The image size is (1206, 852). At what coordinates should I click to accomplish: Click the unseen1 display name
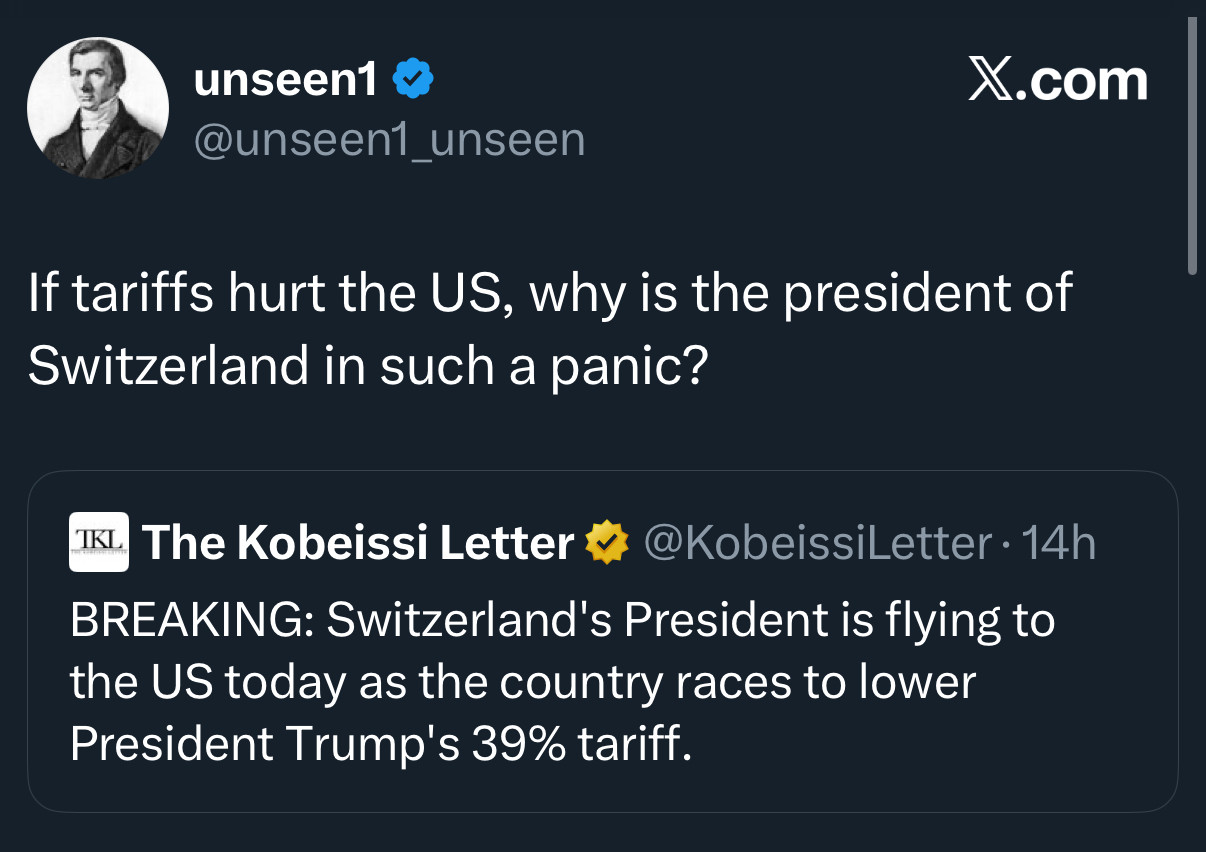(286, 81)
